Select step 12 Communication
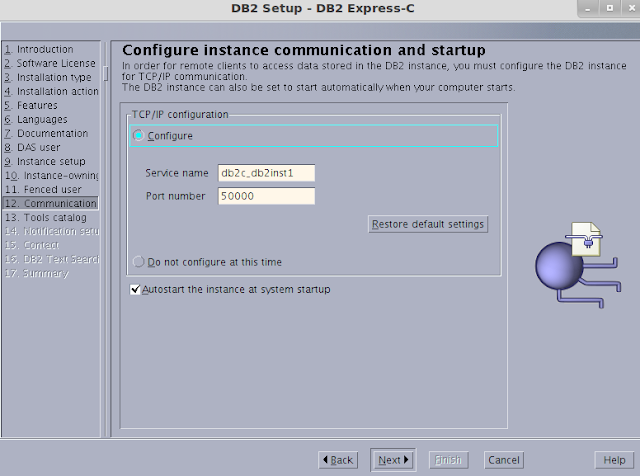Image resolution: width=640 pixels, height=476 pixels. (51, 203)
